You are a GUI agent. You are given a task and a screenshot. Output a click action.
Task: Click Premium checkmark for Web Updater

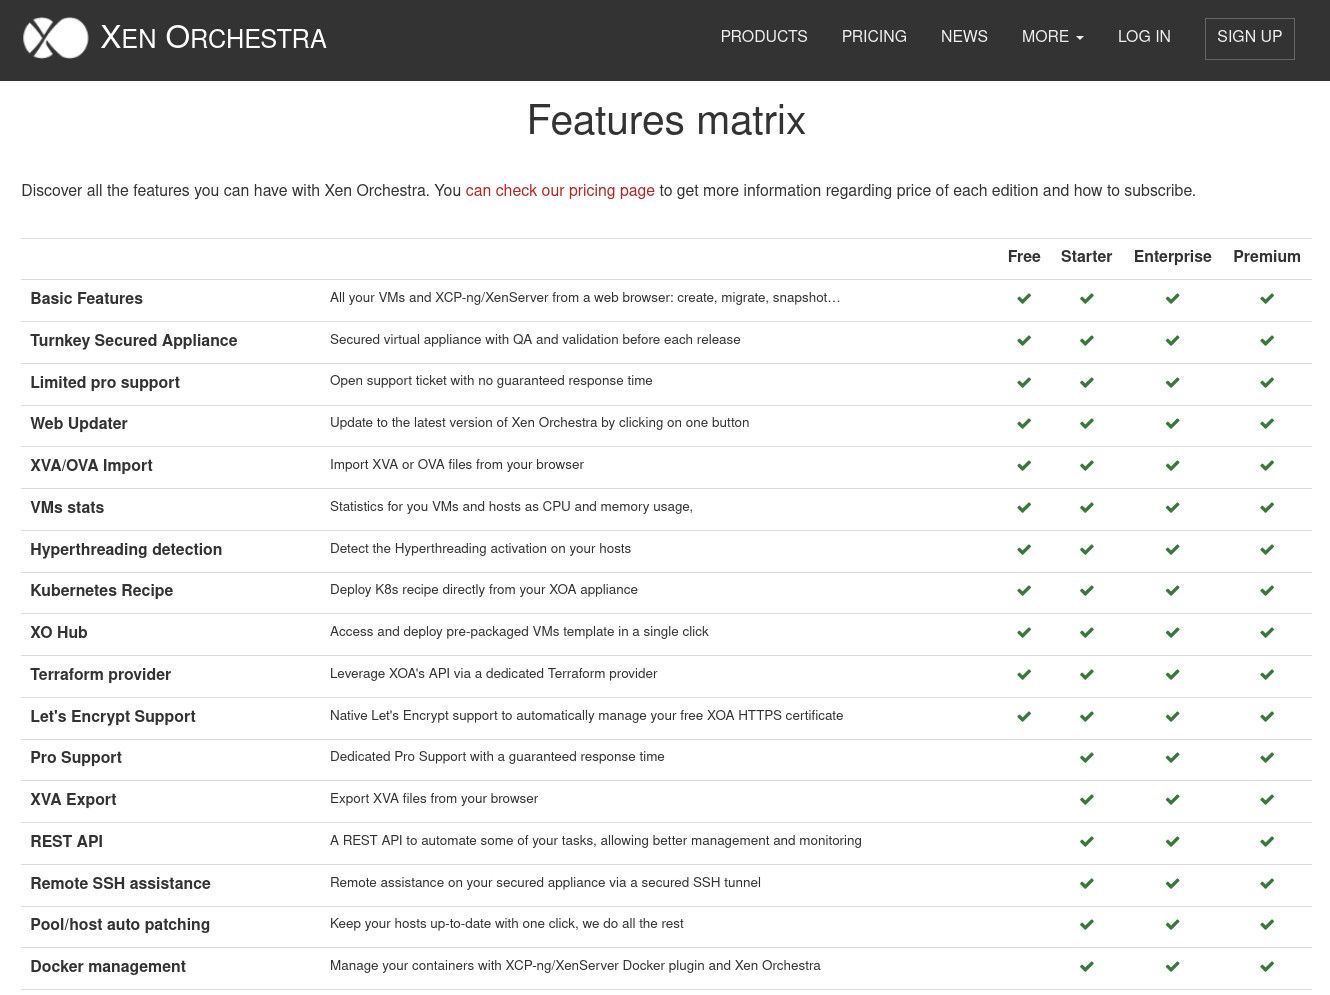click(x=1267, y=424)
